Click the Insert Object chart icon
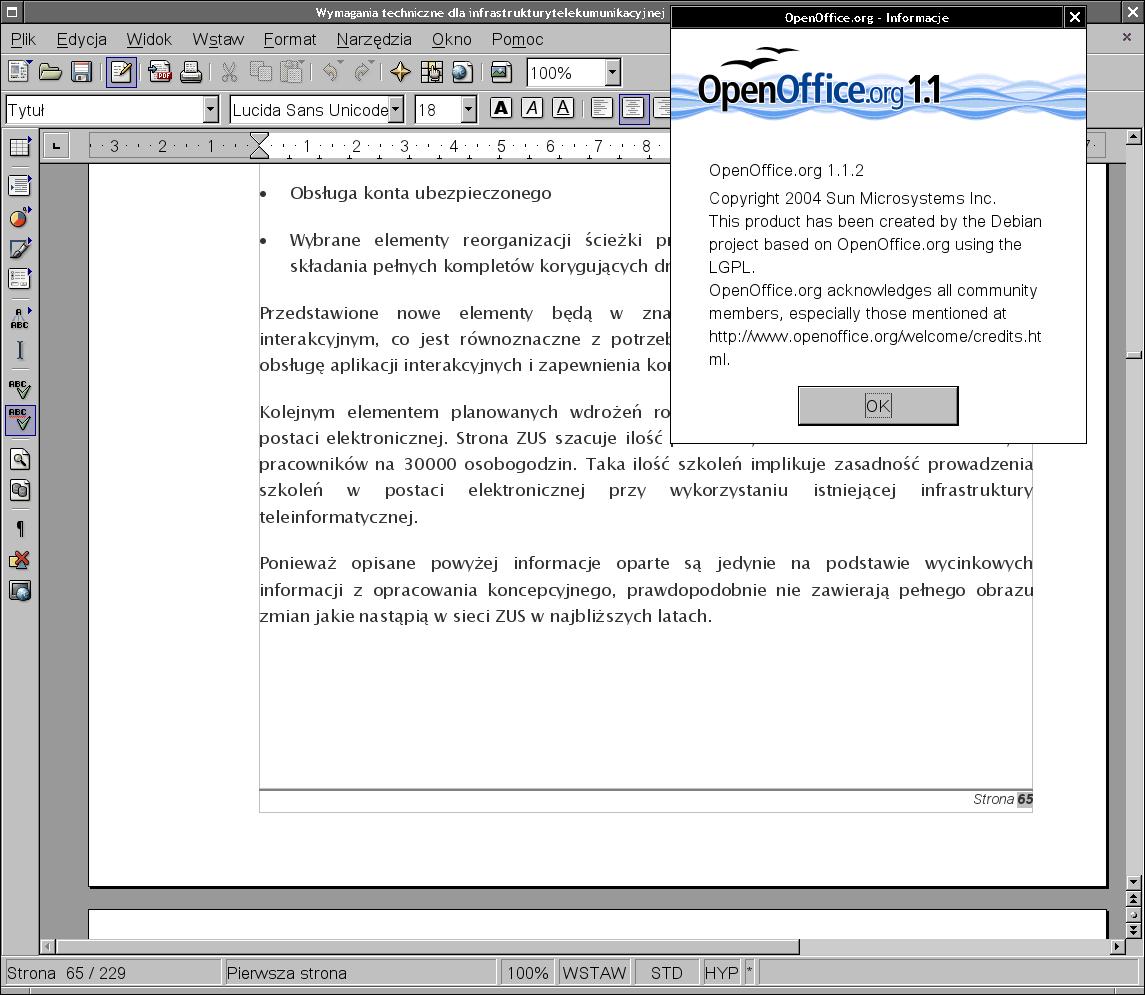Image resolution: width=1145 pixels, height=995 pixels. [x=20, y=217]
